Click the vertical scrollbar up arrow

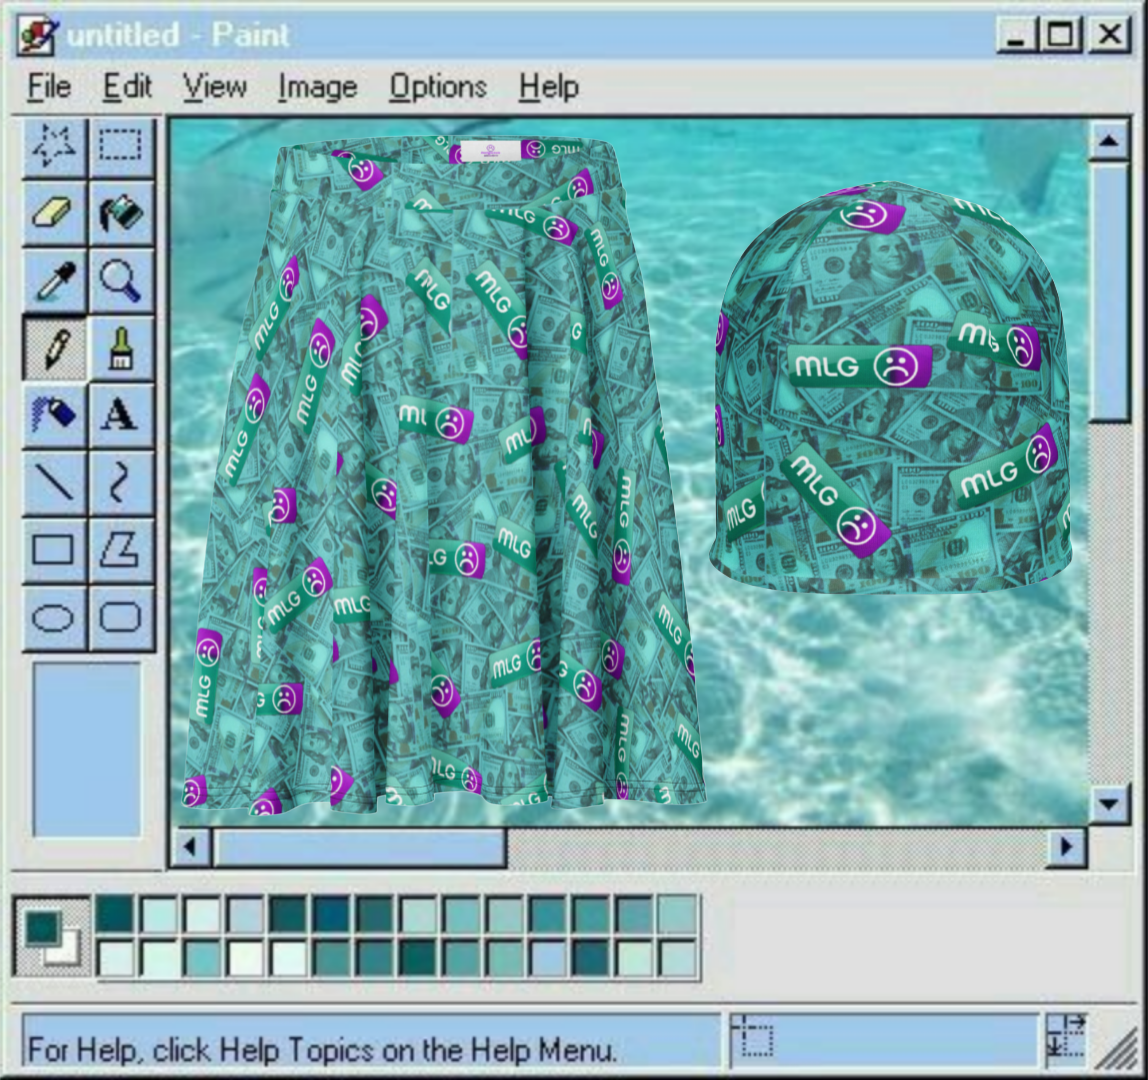[x=1108, y=141]
